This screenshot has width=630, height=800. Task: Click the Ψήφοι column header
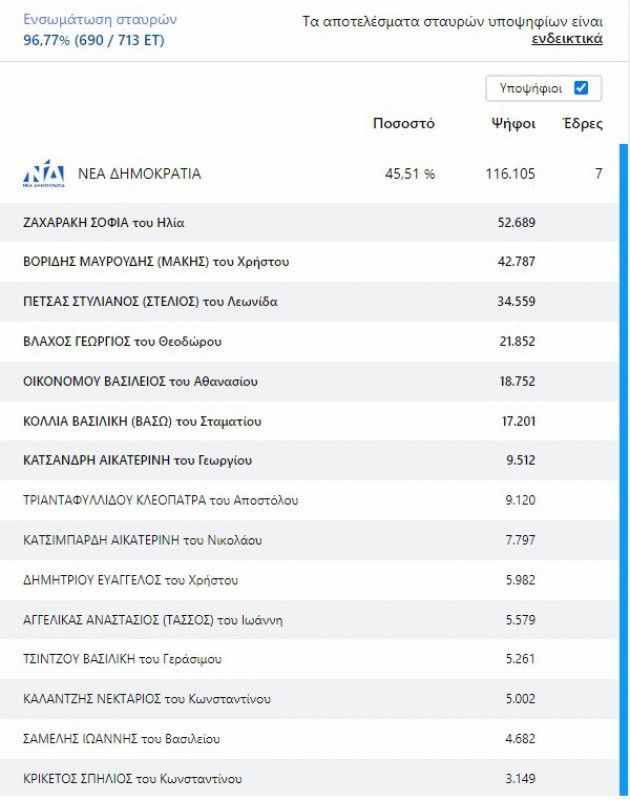pos(513,124)
